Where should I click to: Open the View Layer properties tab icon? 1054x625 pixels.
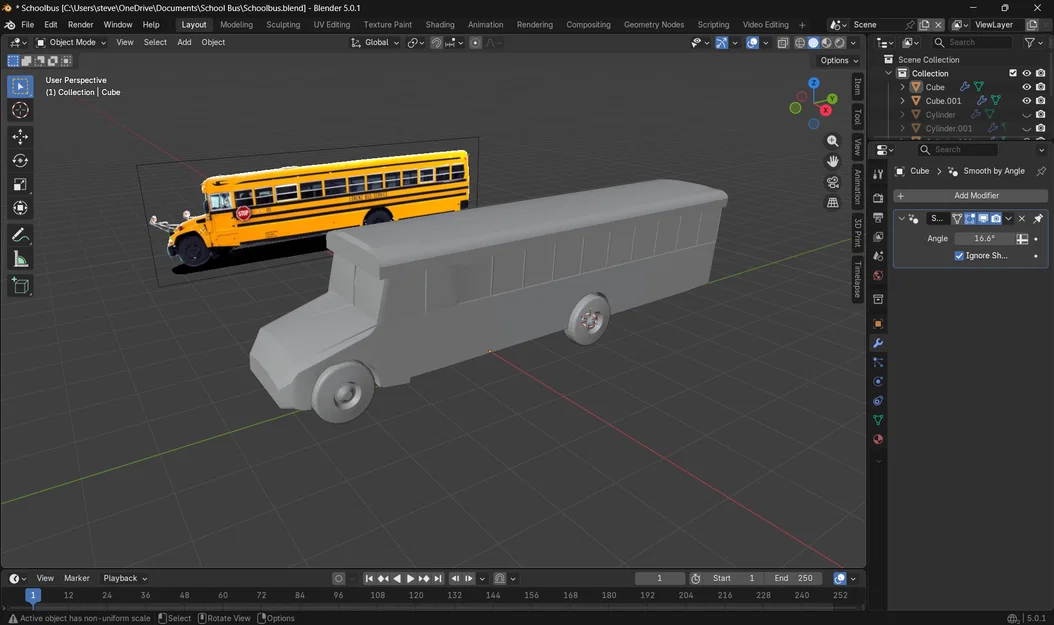click(x=878, y=237)
